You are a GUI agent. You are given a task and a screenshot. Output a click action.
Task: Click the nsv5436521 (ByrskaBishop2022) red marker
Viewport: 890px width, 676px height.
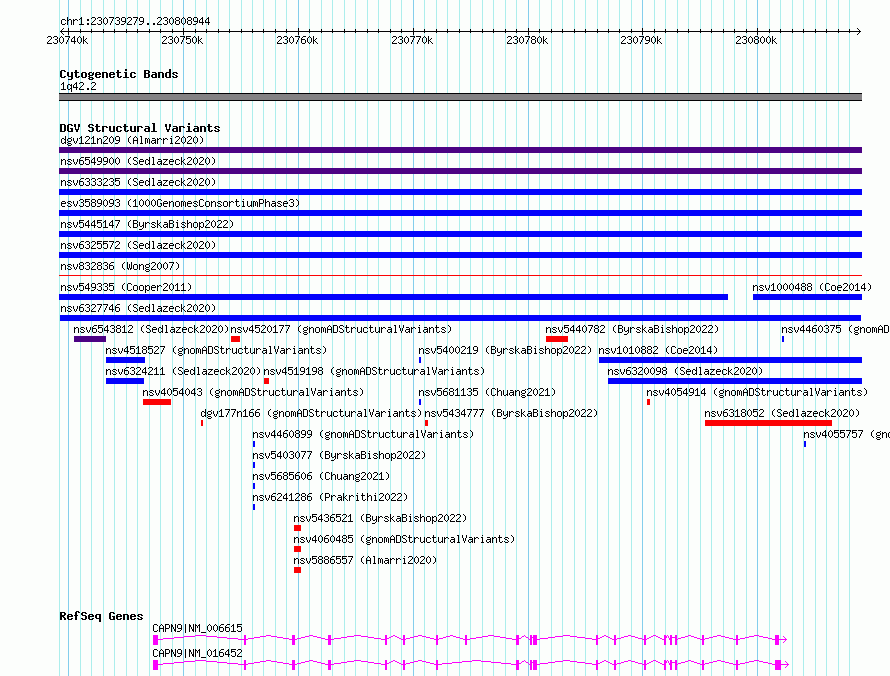(297, 528)
